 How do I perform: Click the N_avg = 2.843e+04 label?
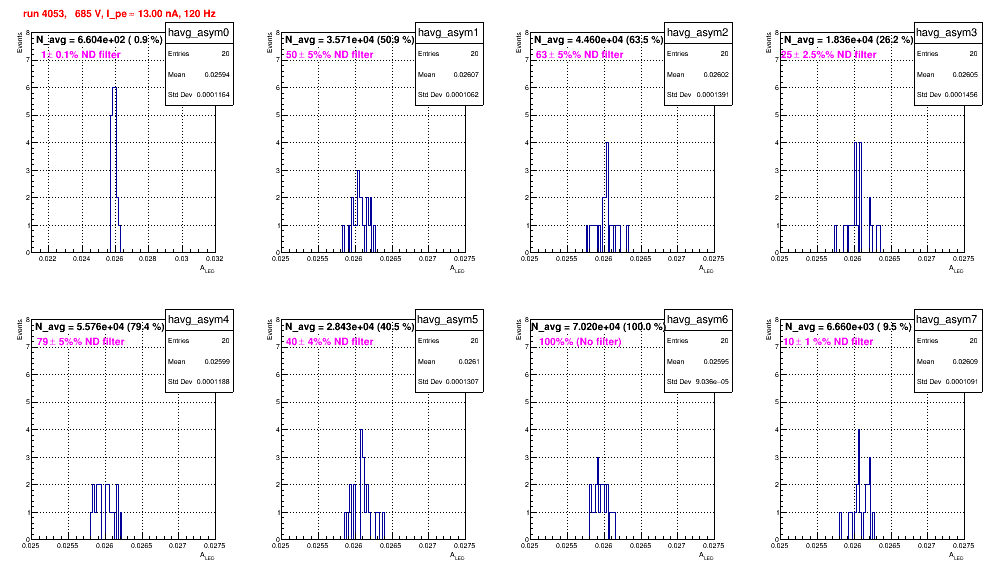pyautogui.click(x=349, y=326)
